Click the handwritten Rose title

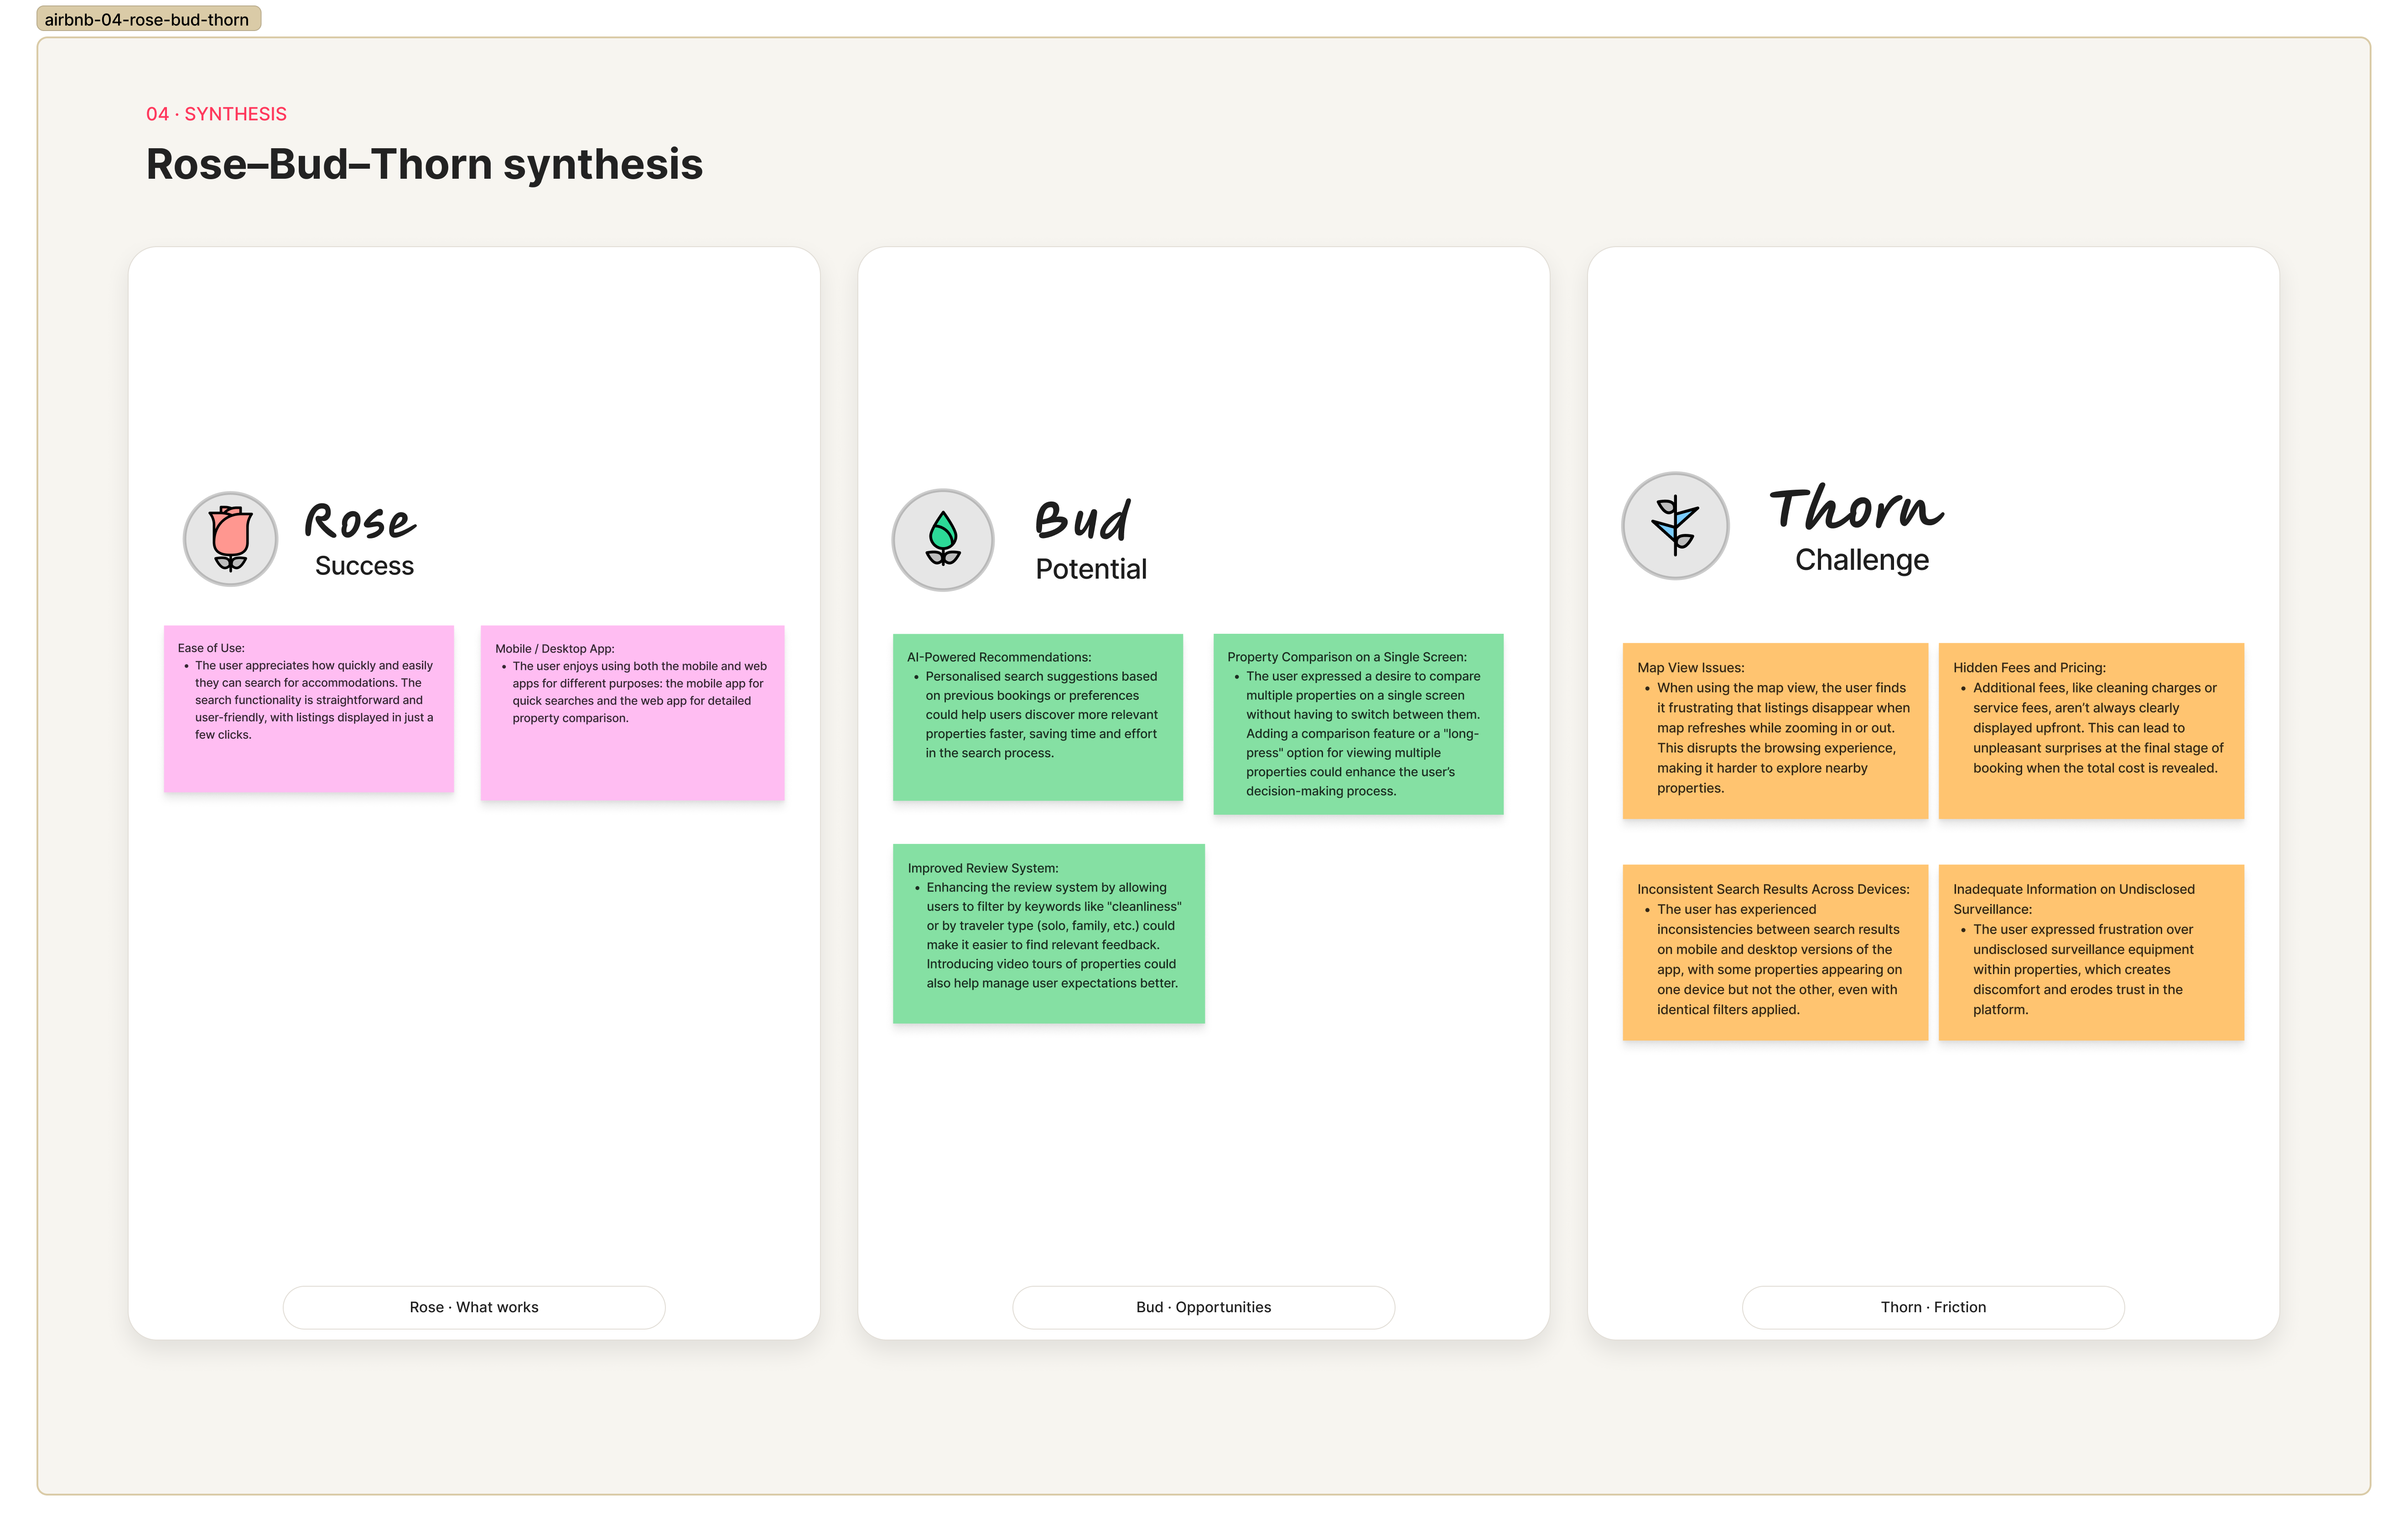pos(360,521)
